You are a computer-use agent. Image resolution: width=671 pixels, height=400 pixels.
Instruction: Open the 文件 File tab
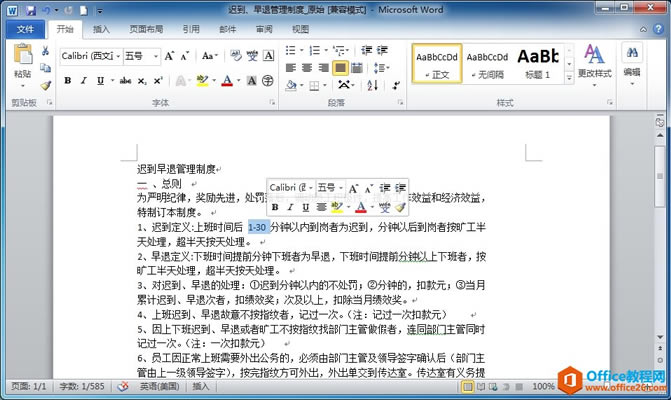click(25, 29)
